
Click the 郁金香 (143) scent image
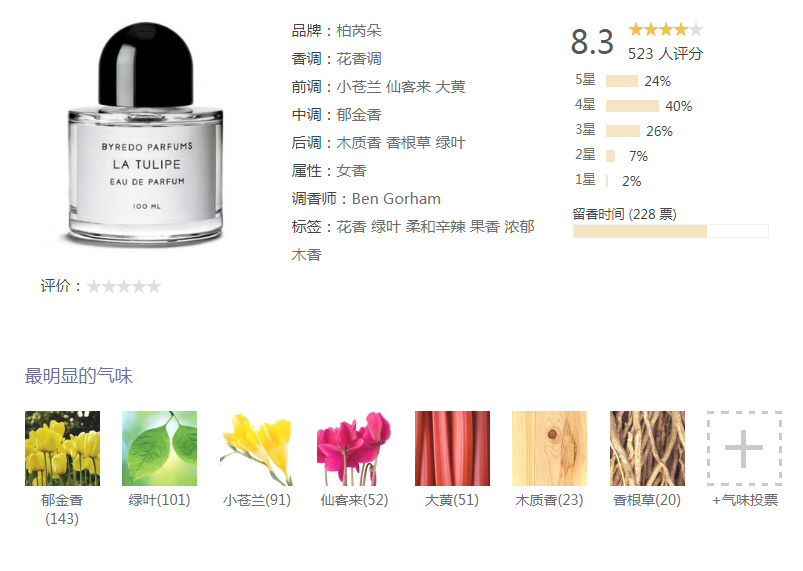pyautogui.click(x=62, y=448)
